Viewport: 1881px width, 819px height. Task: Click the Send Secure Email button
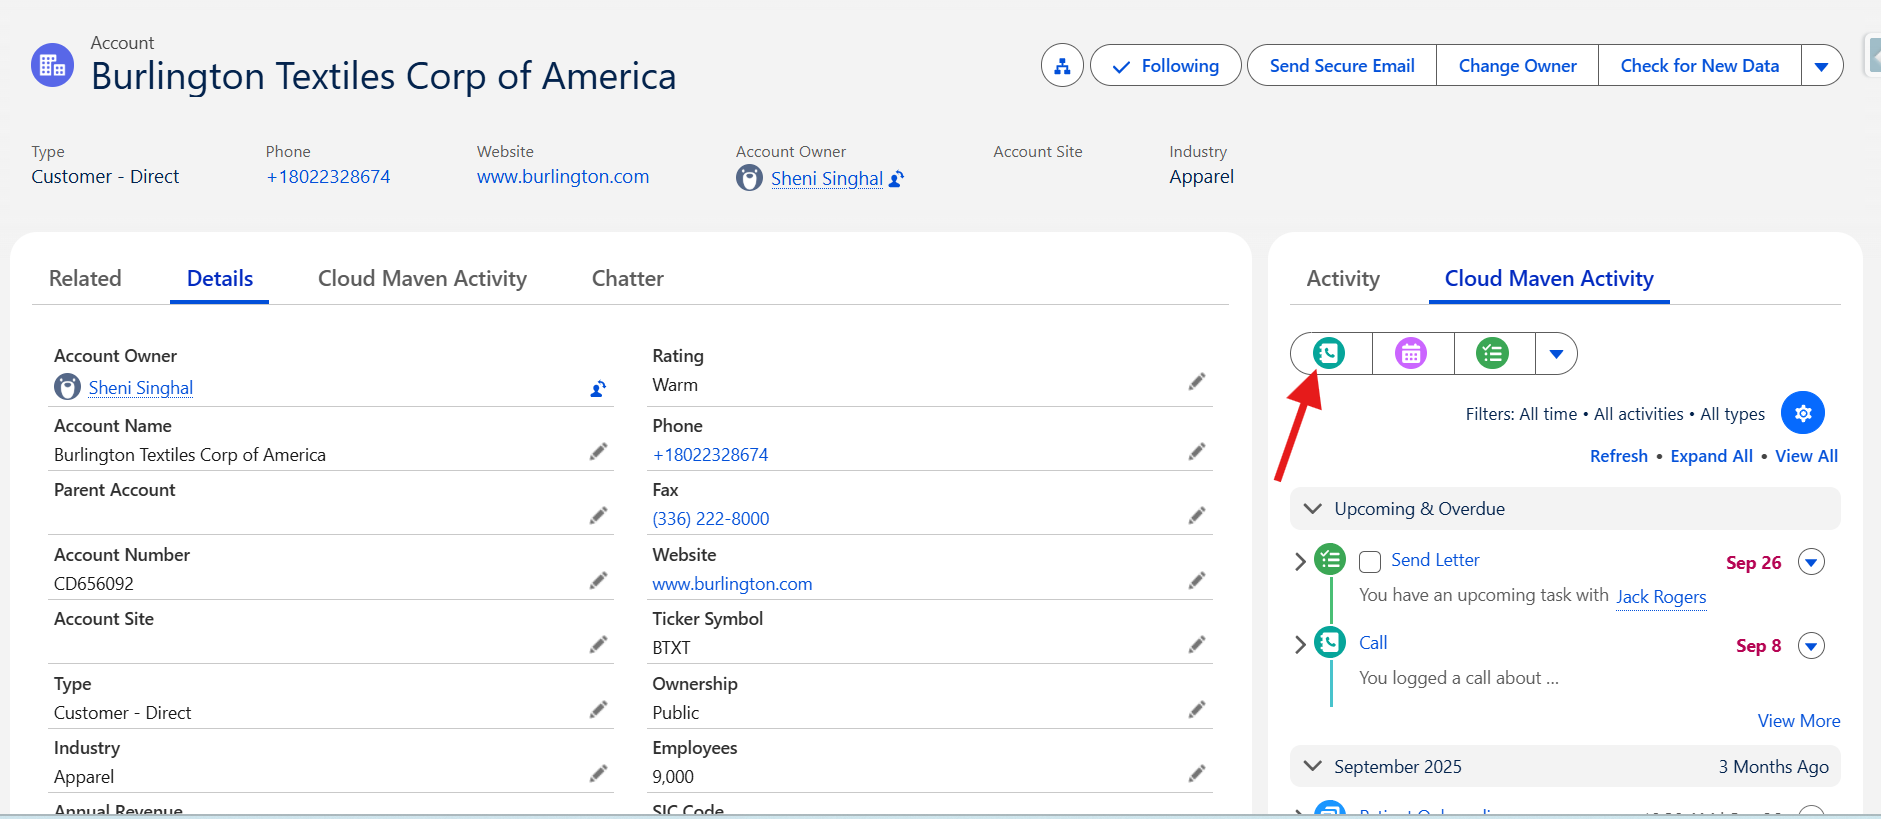pos(1342,66)
